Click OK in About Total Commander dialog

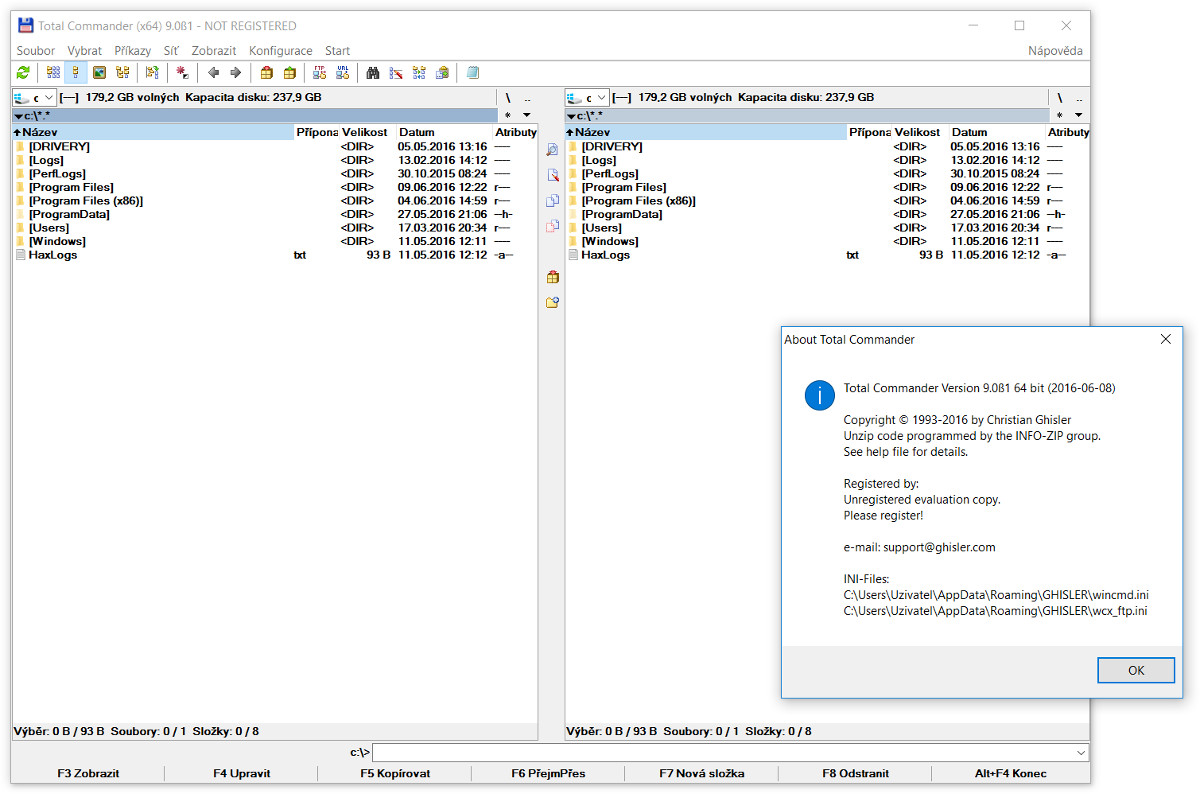(x=1136, y=670)
